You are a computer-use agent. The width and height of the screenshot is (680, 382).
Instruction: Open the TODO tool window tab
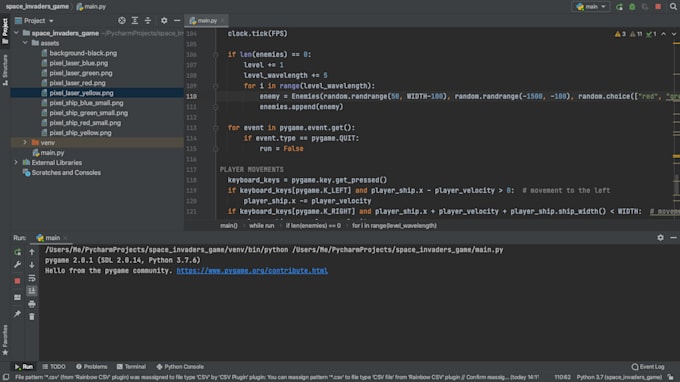click(x=54, y=367)
